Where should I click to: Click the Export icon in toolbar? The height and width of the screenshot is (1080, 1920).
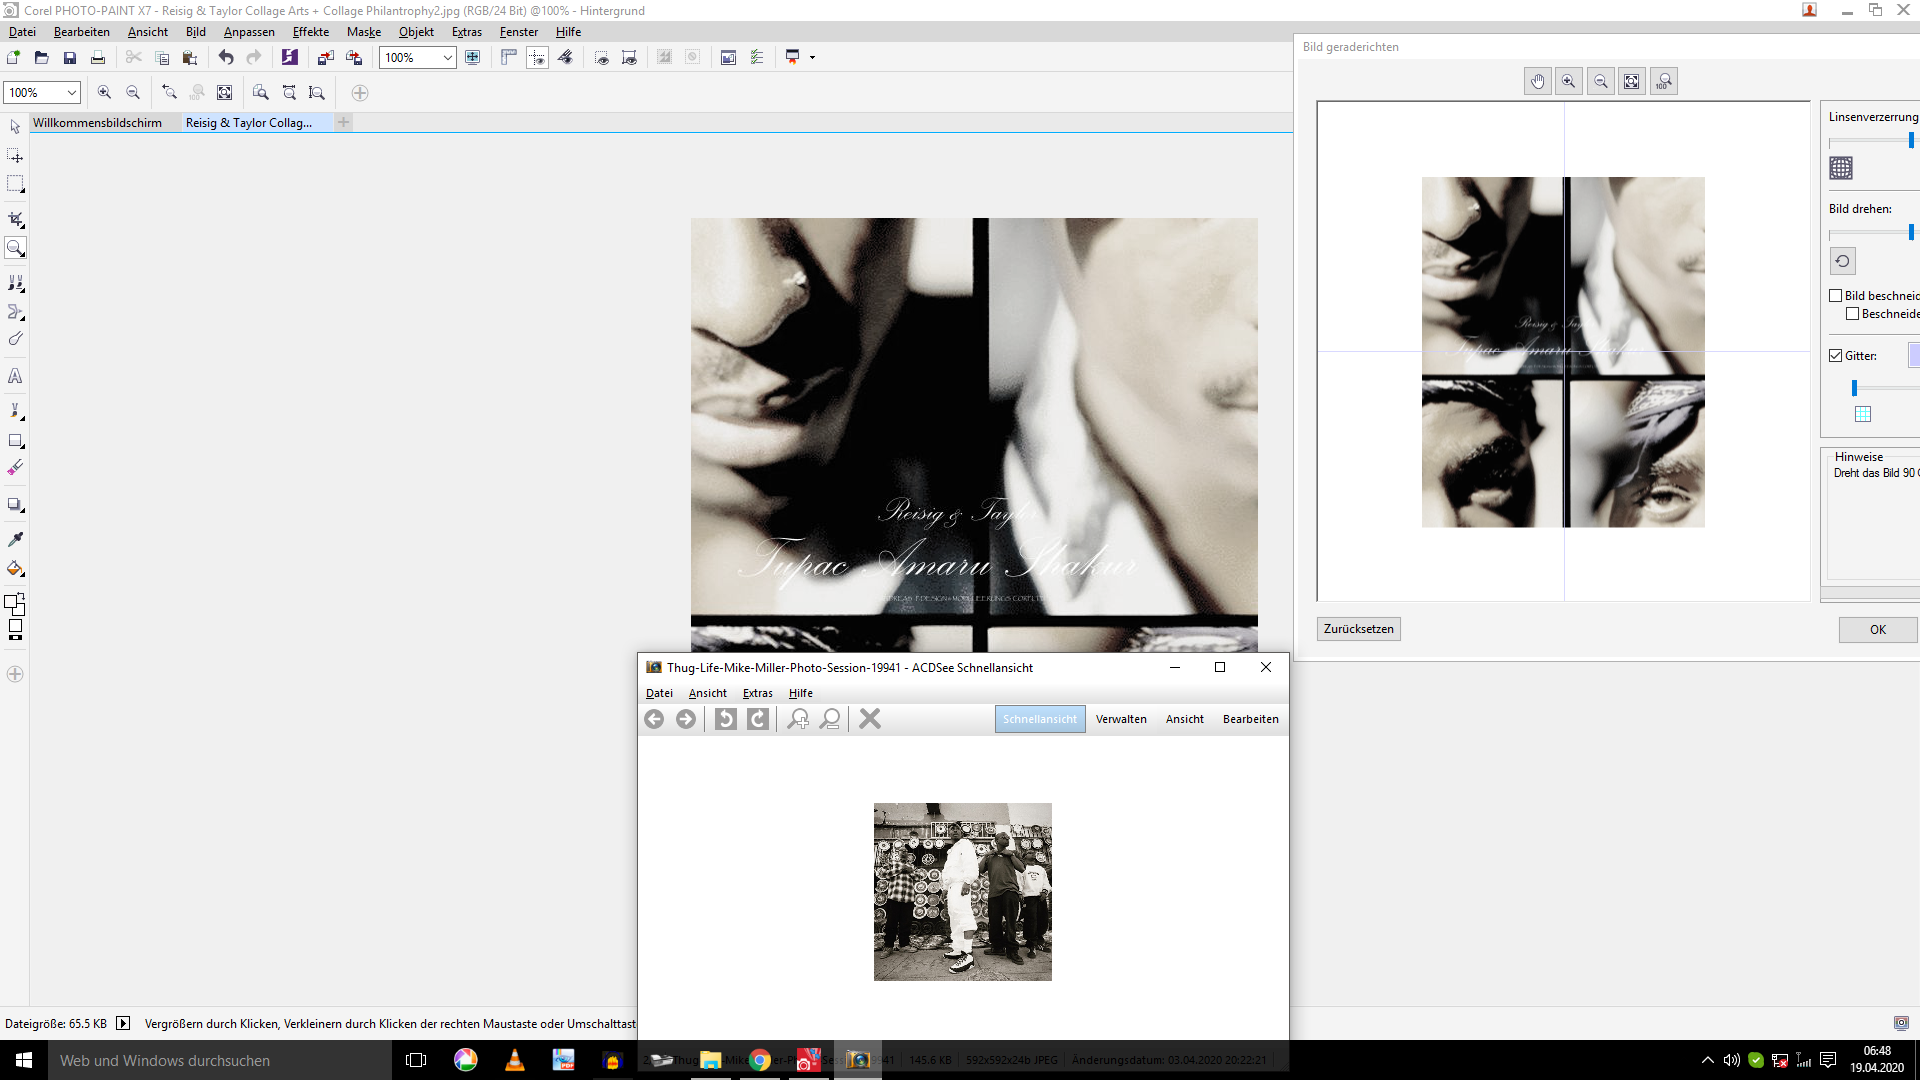pyautogui.click(x=354, y=58)
